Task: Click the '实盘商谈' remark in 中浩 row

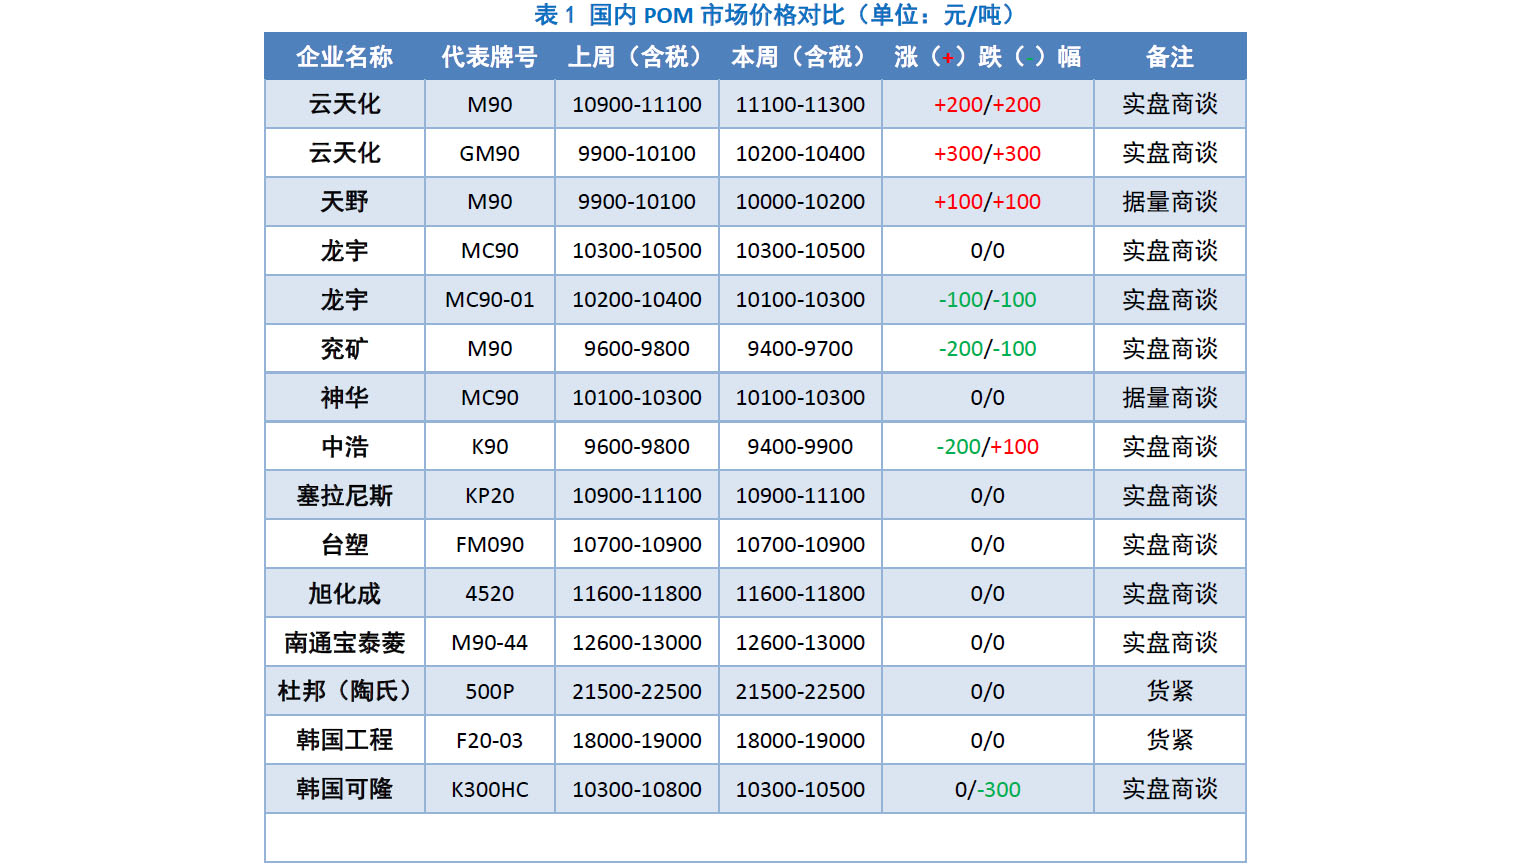Action: click(1170, 447)
